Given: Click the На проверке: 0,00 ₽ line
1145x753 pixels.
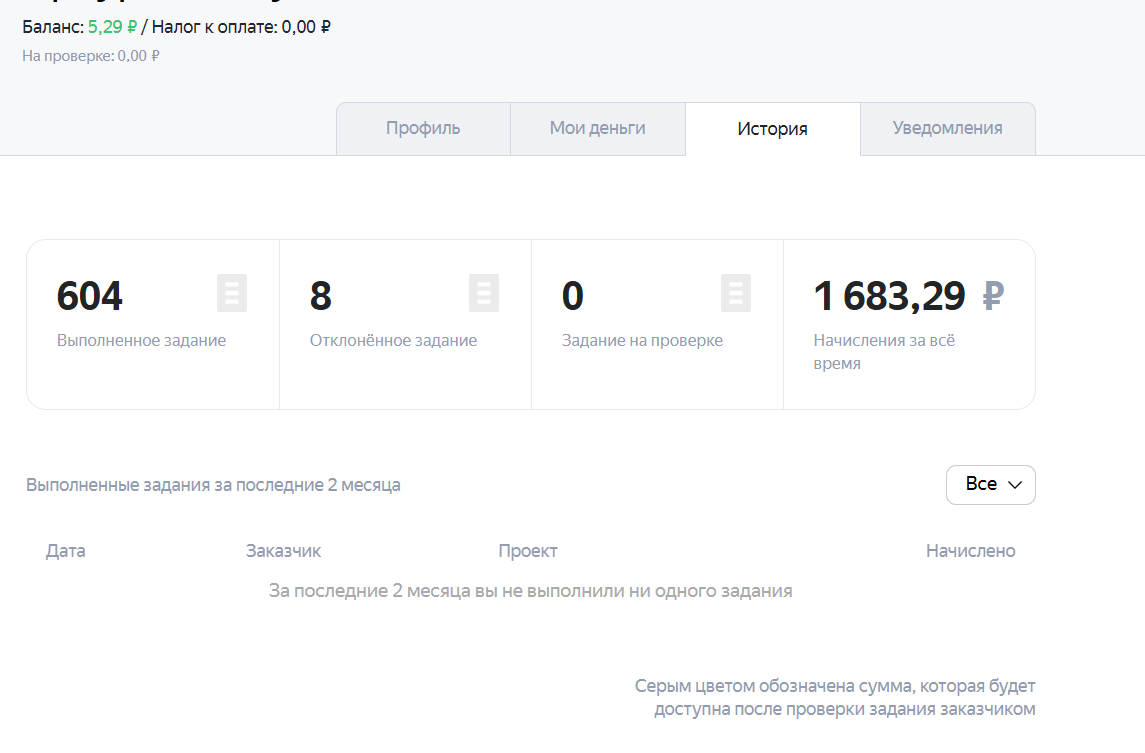Looking at the screenshot, I should [x=91, y=56].
